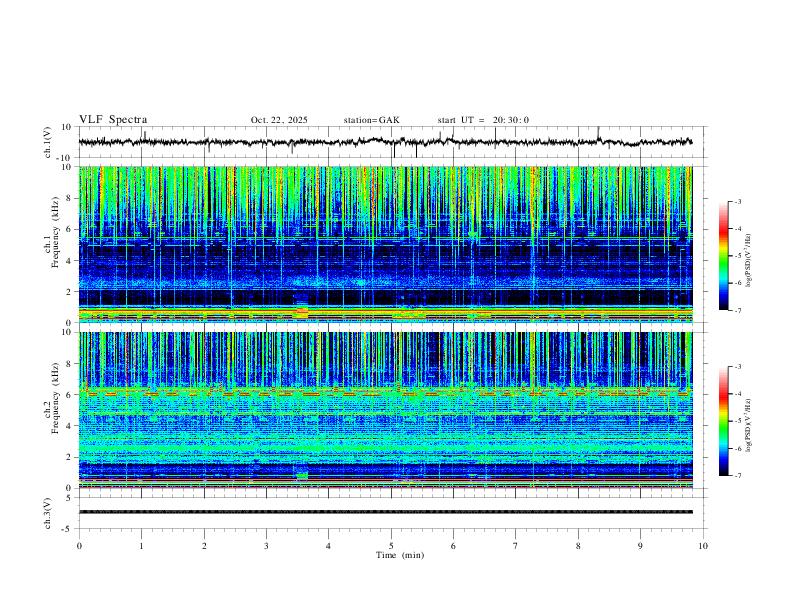This screenshot has height=612, width=792.
Task: Click the 'Time (min)' axis label
Action: click(x=400, y=555)
